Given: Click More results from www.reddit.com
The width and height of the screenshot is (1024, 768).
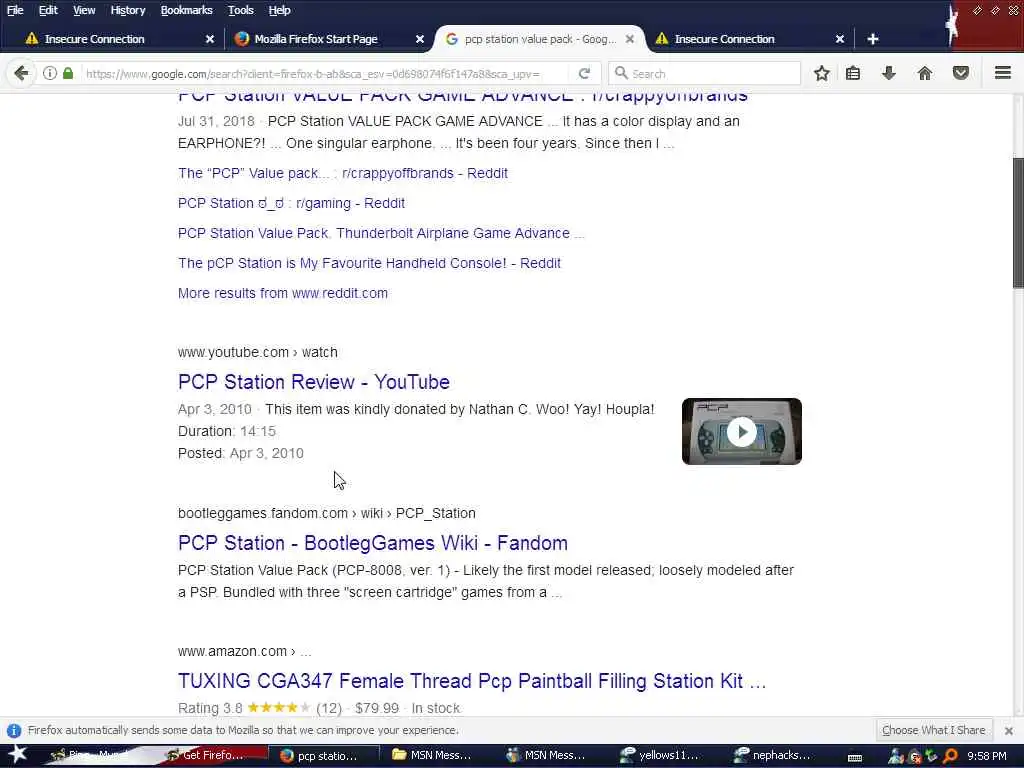Looking at the screenshot, I should [283, 293].
